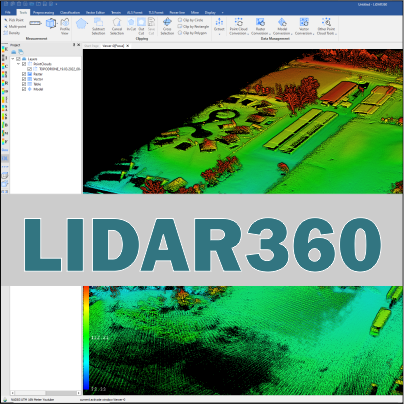
Task: Switch to the TLS Forest ribbon tab
Action: 156,12
